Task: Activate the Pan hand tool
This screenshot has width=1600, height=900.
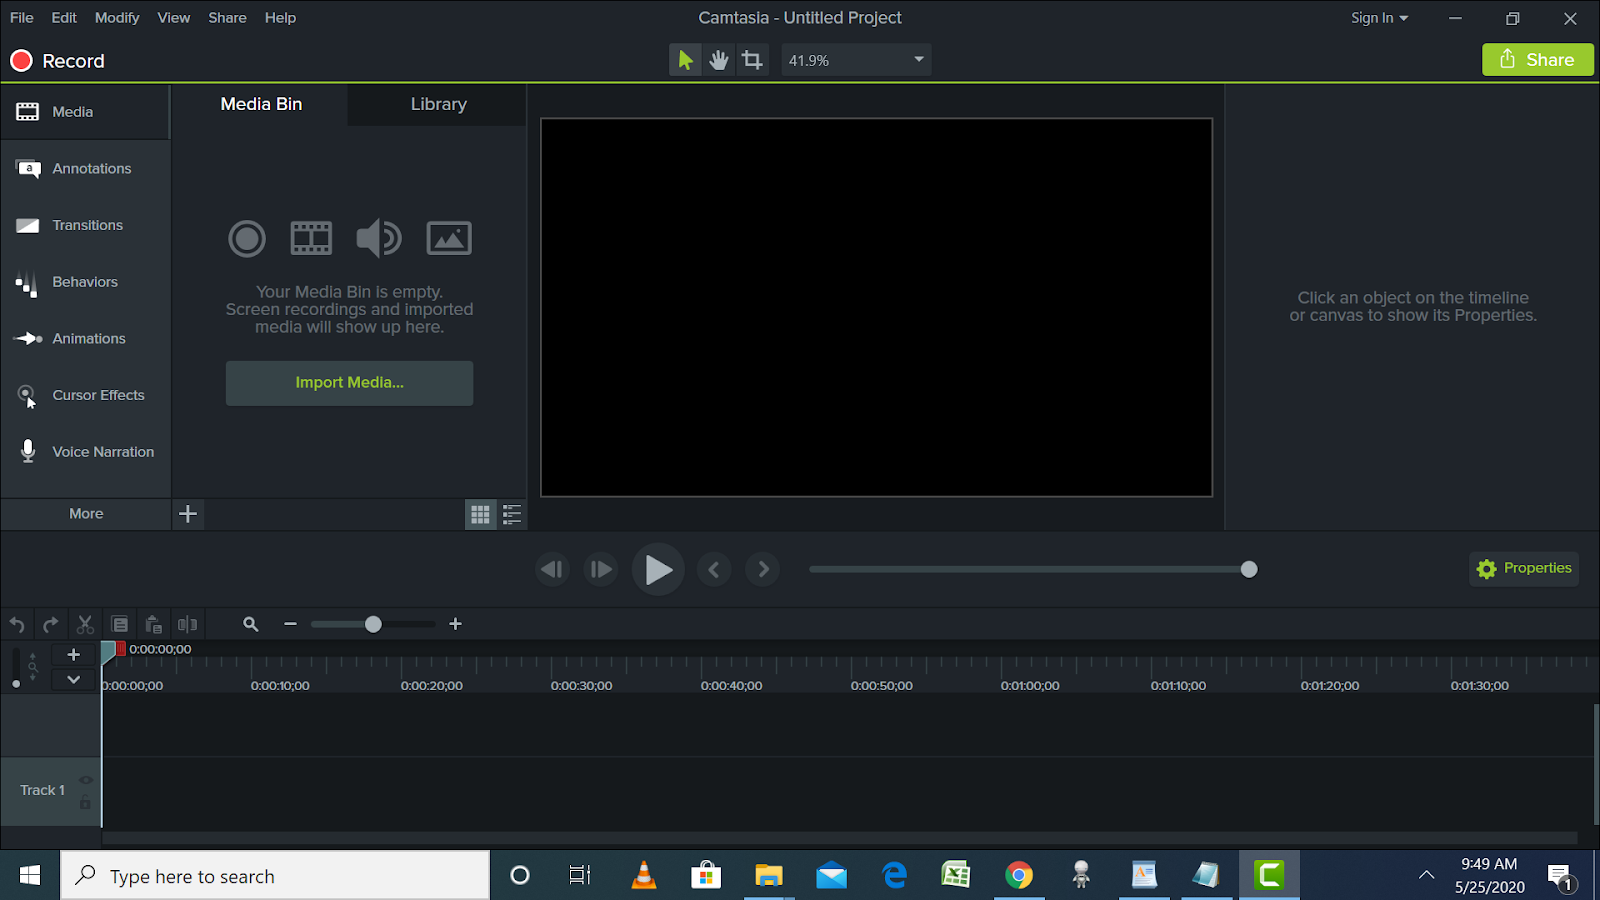Action: click(x=718, y=60)
